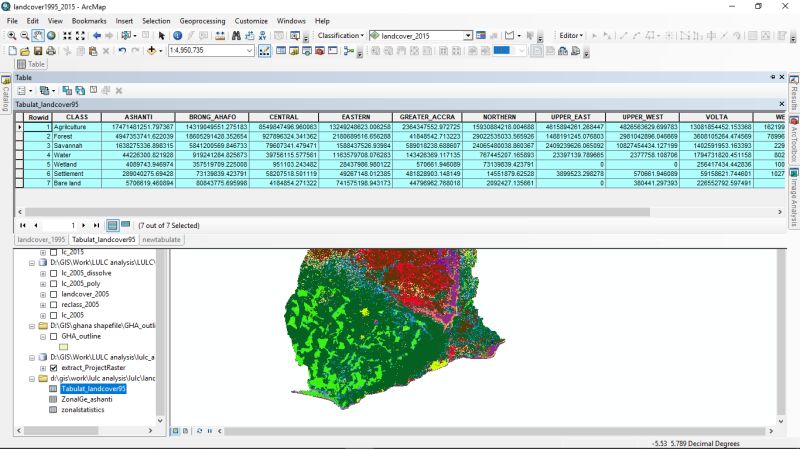Click the current record number field

(60, 225)
